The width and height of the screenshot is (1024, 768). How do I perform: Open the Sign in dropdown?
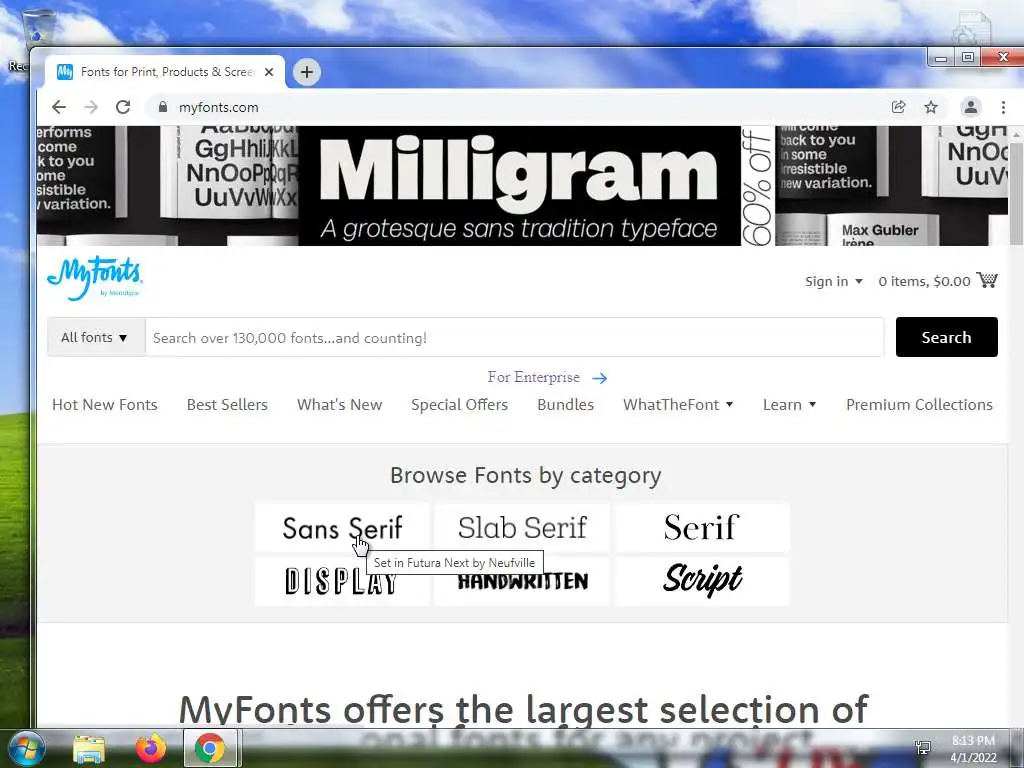(833, 281)
